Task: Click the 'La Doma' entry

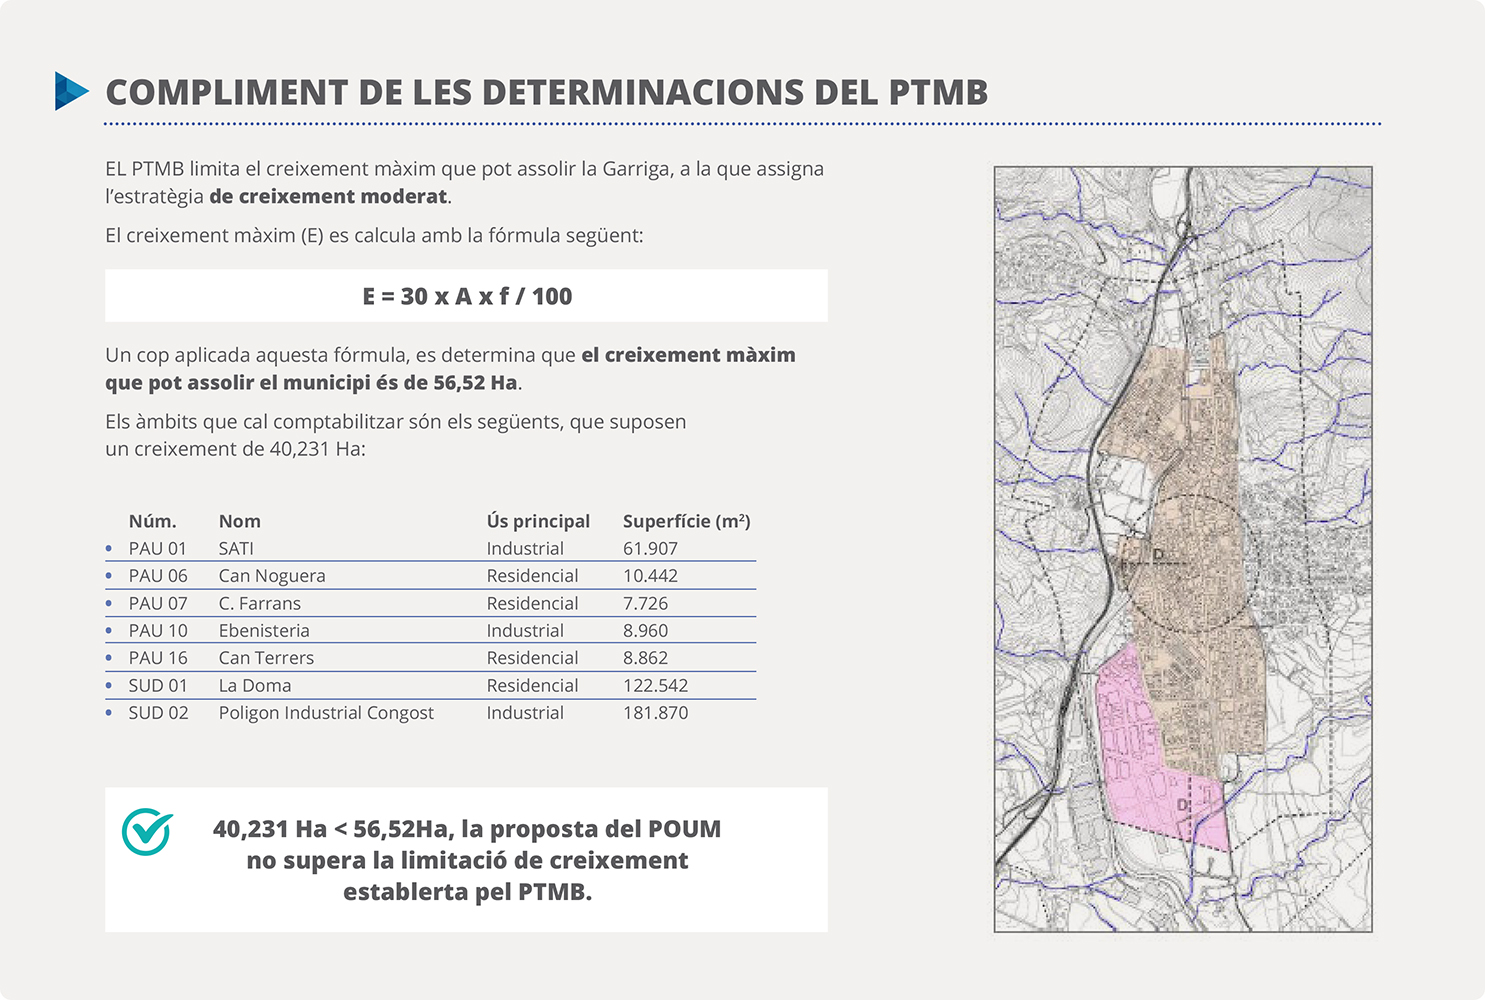Action: tap(255, 686)
